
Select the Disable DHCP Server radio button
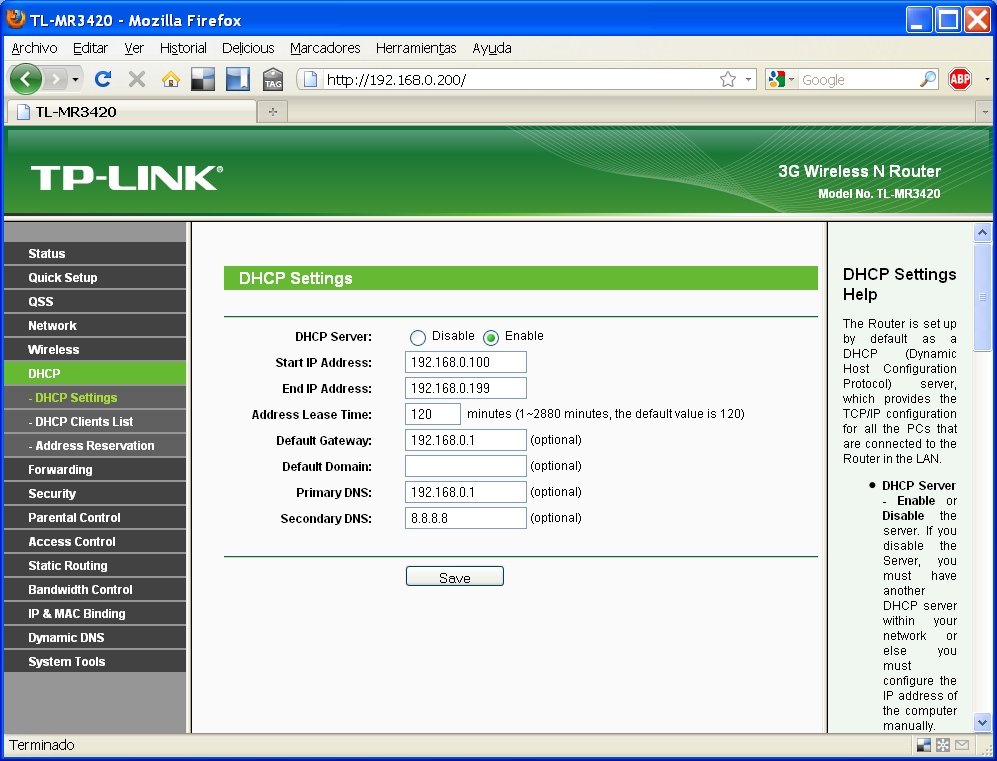(x=417, y=338)
